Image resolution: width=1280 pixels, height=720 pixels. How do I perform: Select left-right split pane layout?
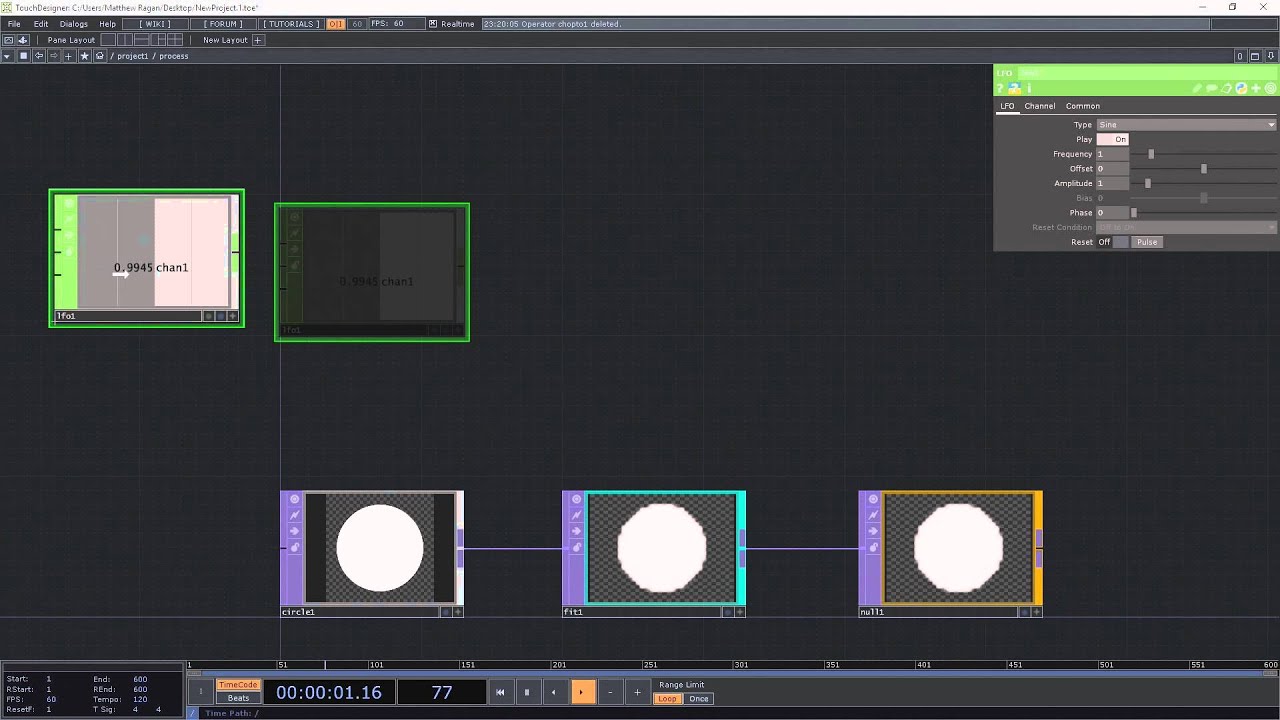pyautogui.click(x=126, y=40)
